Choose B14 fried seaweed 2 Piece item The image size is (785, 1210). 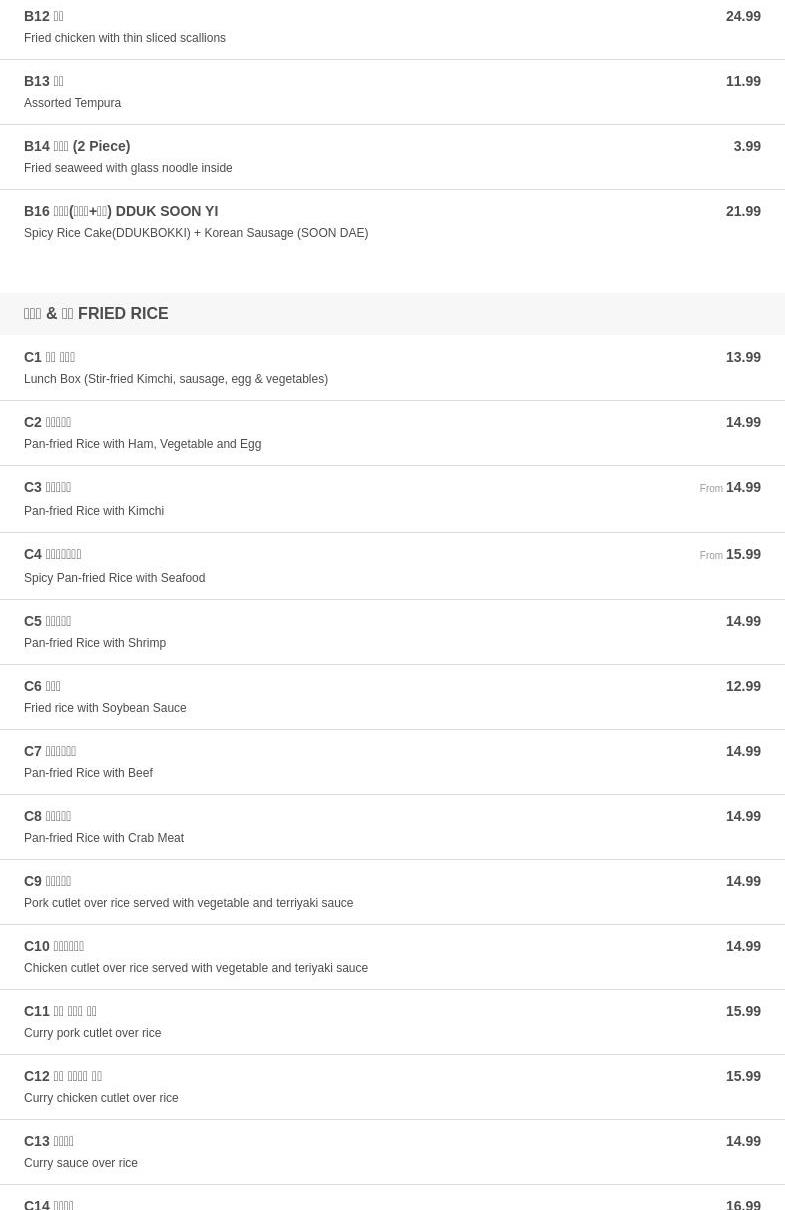(392, 157)
